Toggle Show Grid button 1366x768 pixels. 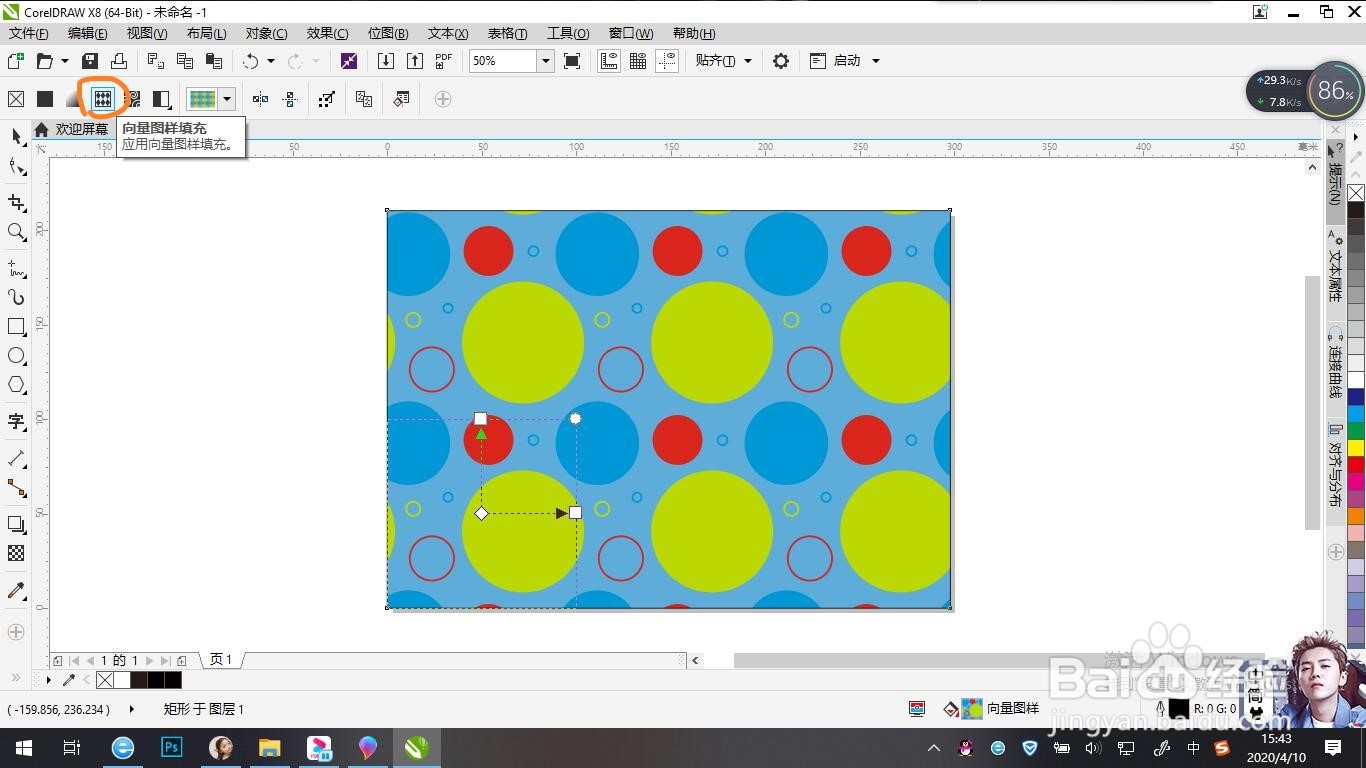pyautogui.click(x=638, y=61)
